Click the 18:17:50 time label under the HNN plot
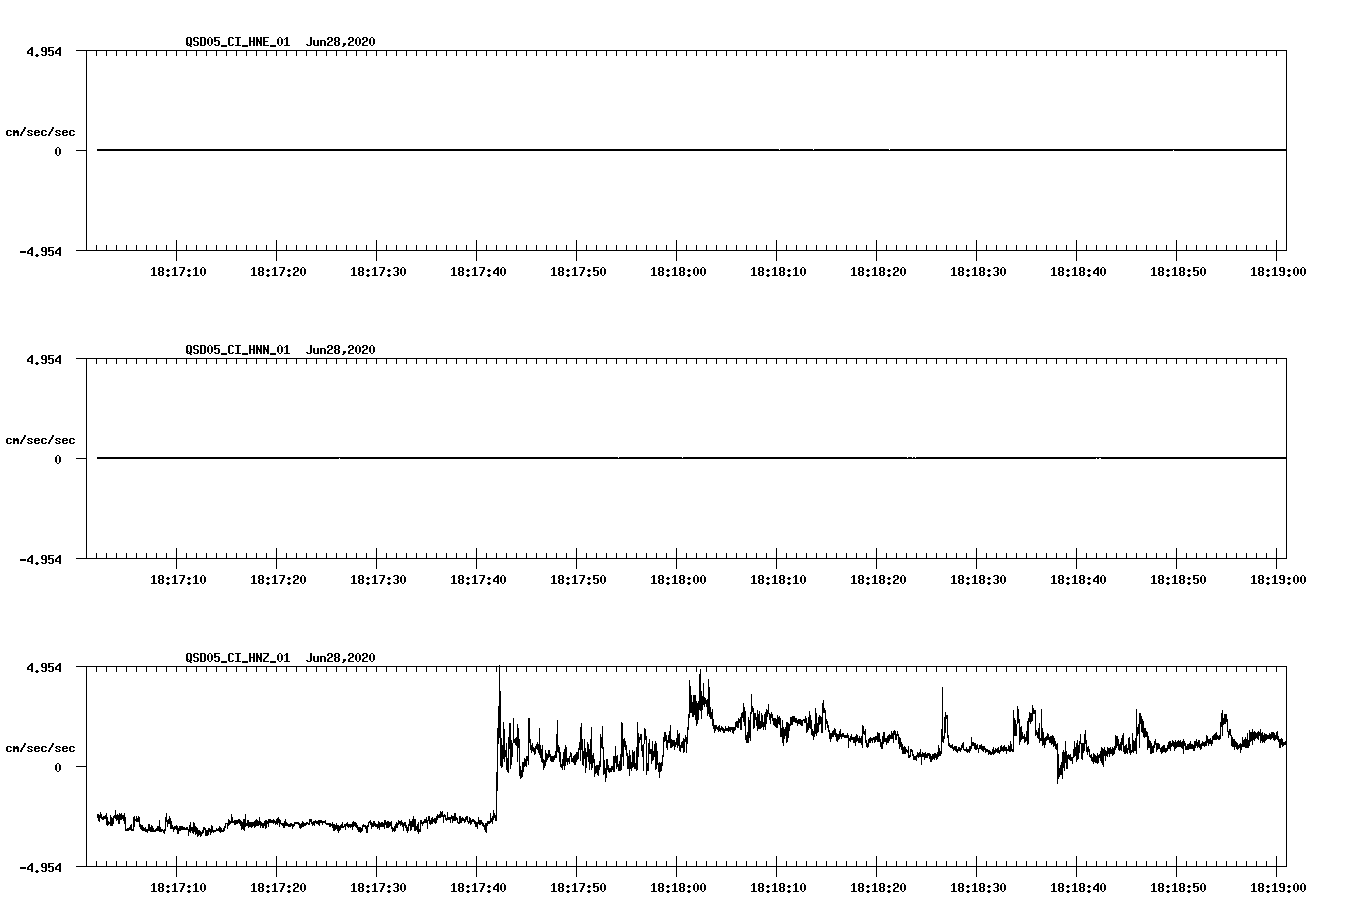The height and width of the screenshot is (924, 1358). click(578, 579)
